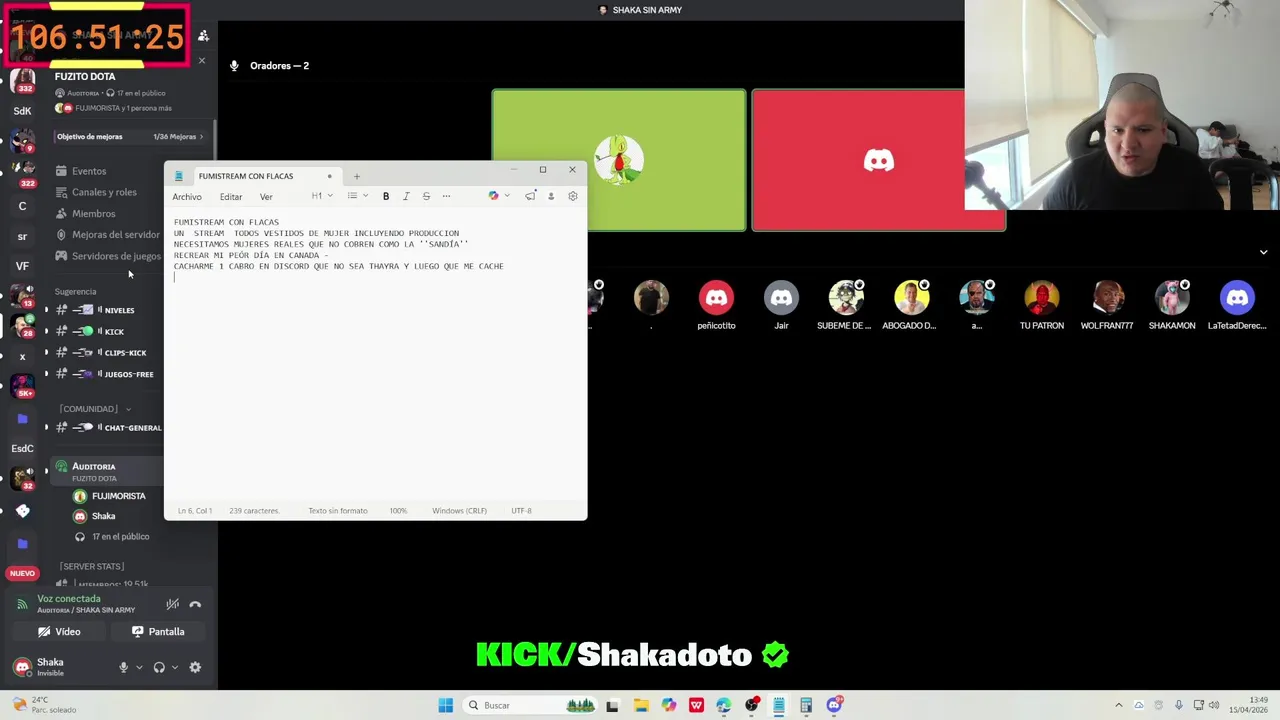Open the VF server in server list

(x=22, y=266)
